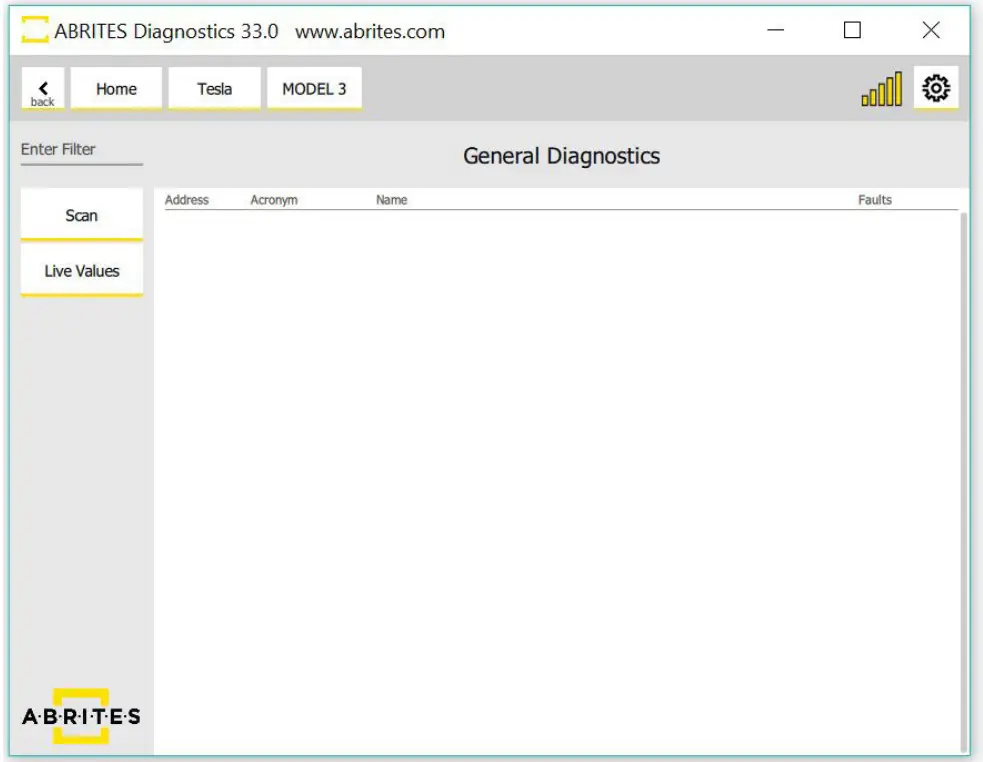Viewport: 983px width, 762px height.
Task: Open the settings gear icon
Action: tap(936, 88)
